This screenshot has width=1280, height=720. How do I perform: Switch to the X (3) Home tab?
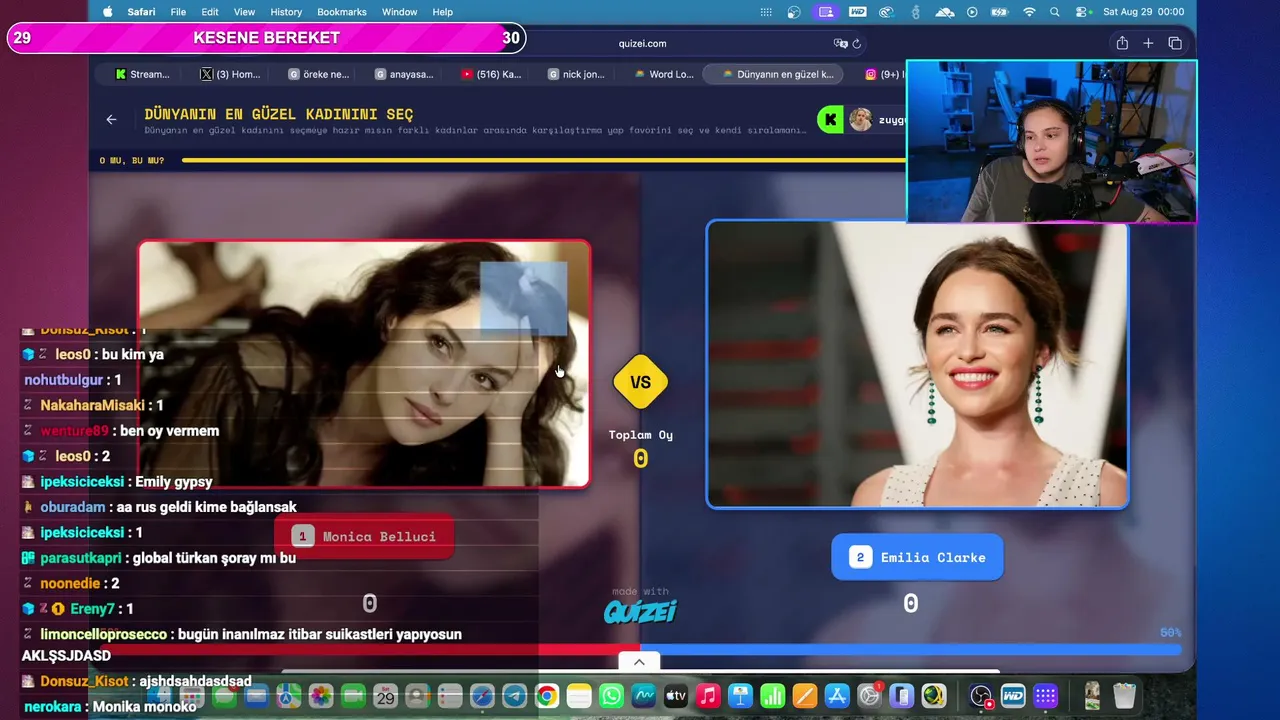click(x=230, y=74)
